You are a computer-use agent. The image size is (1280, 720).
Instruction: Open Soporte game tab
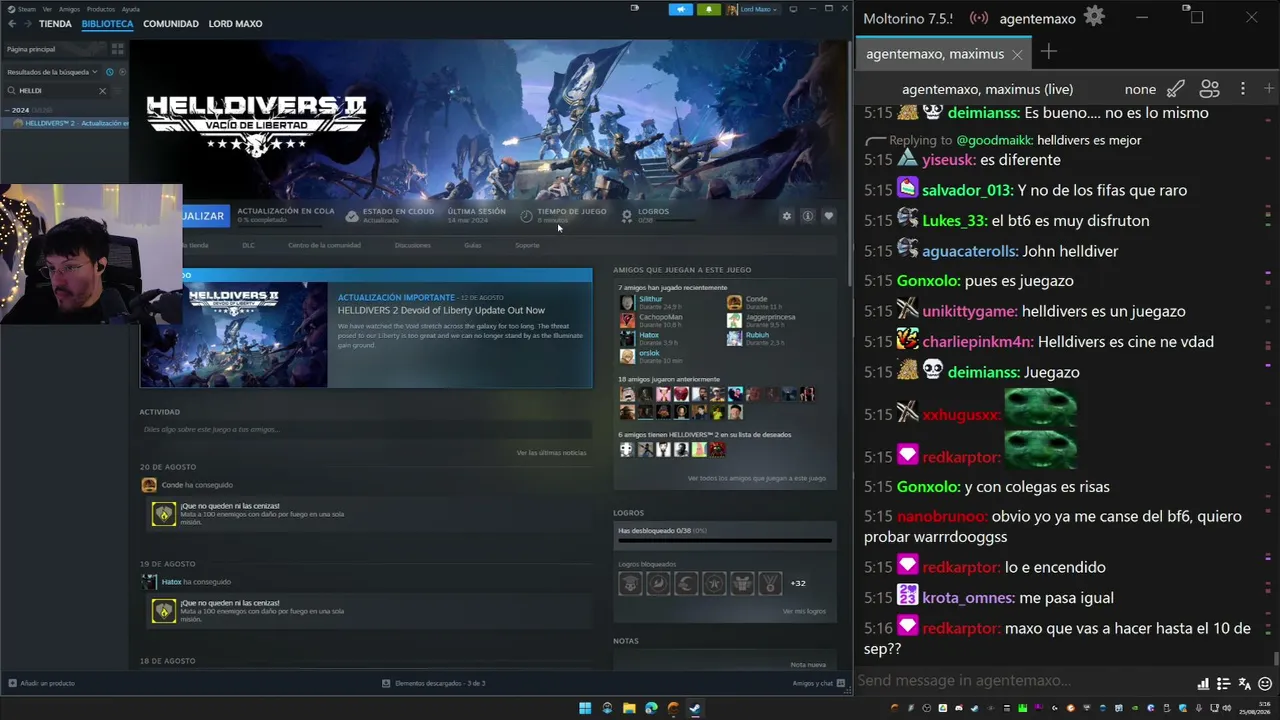pos(527,245)
